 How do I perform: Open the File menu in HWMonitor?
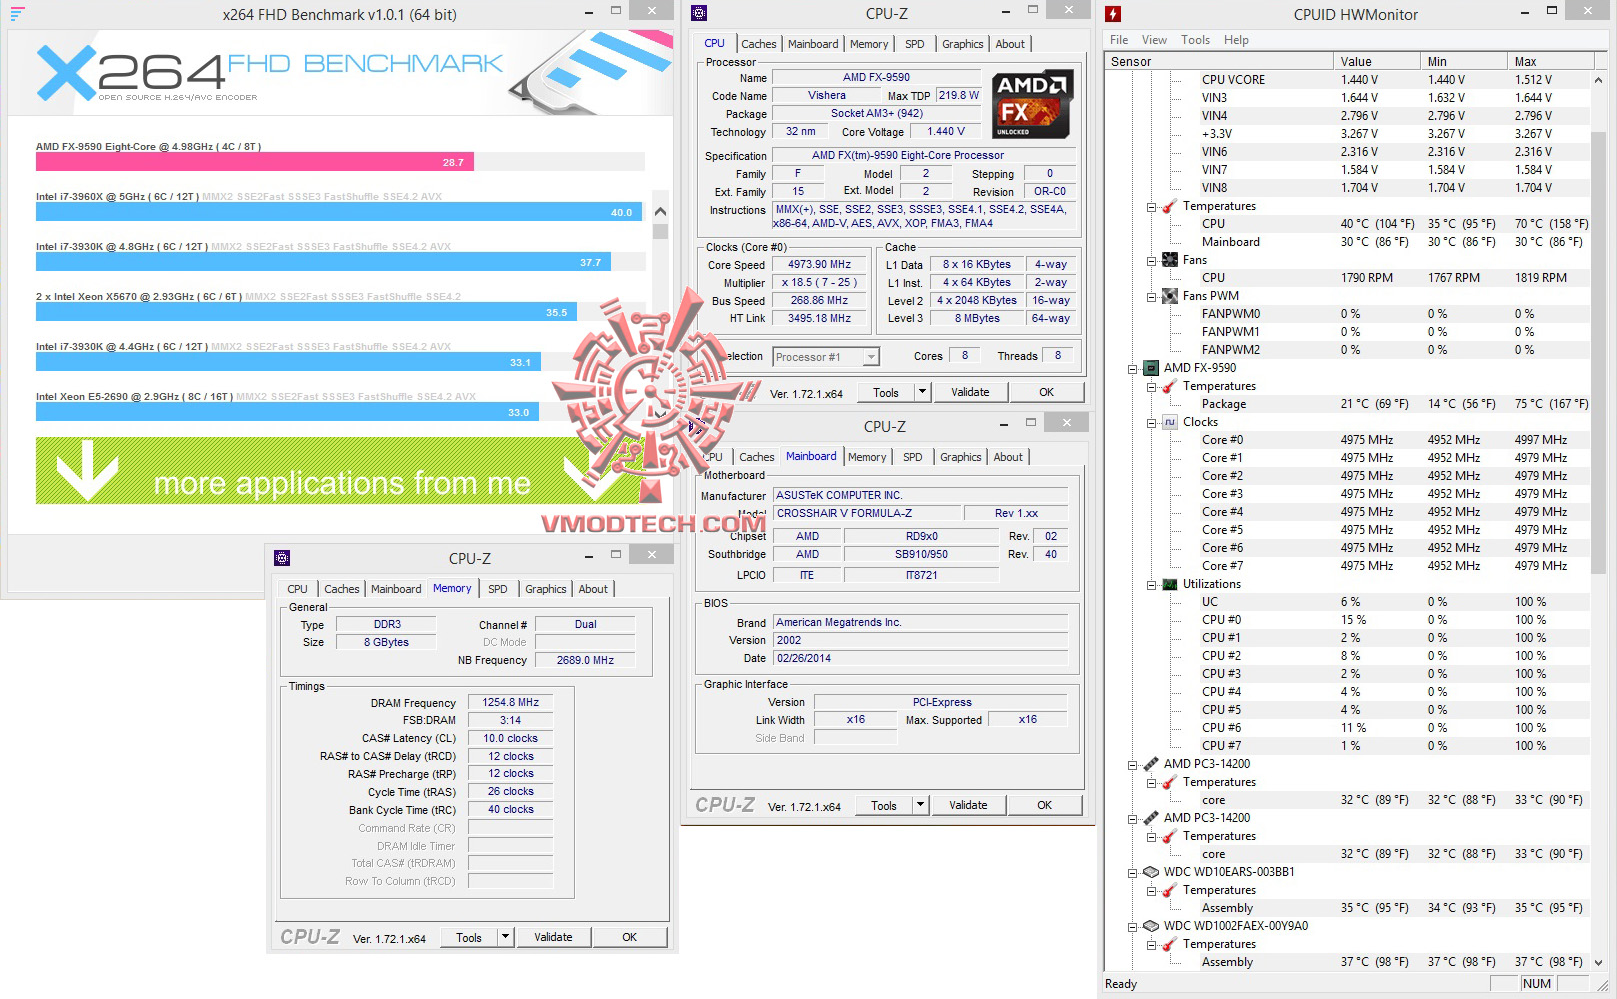coord(1119,40)
